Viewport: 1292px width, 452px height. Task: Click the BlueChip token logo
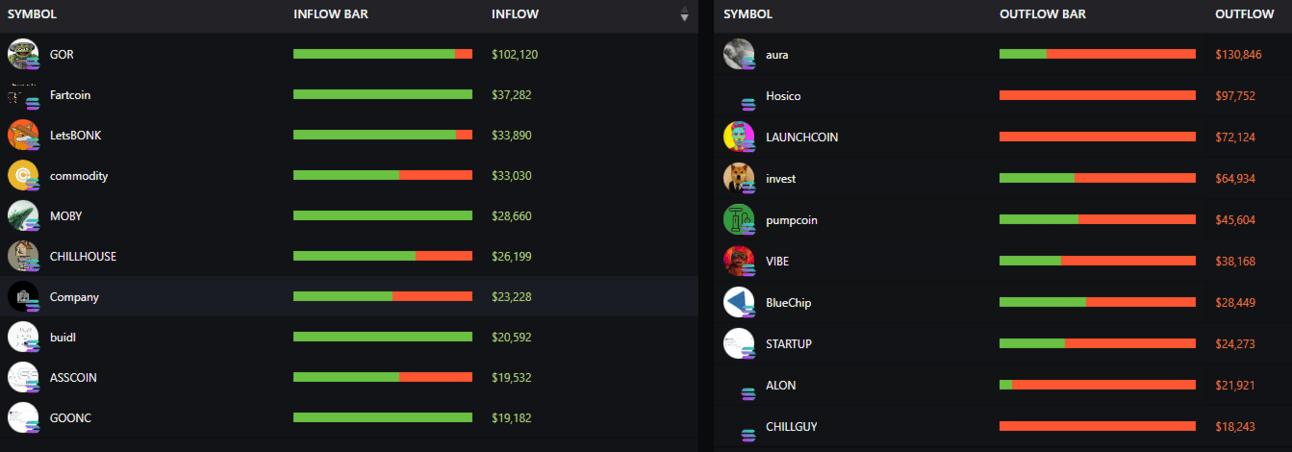[x=738, y=302]
